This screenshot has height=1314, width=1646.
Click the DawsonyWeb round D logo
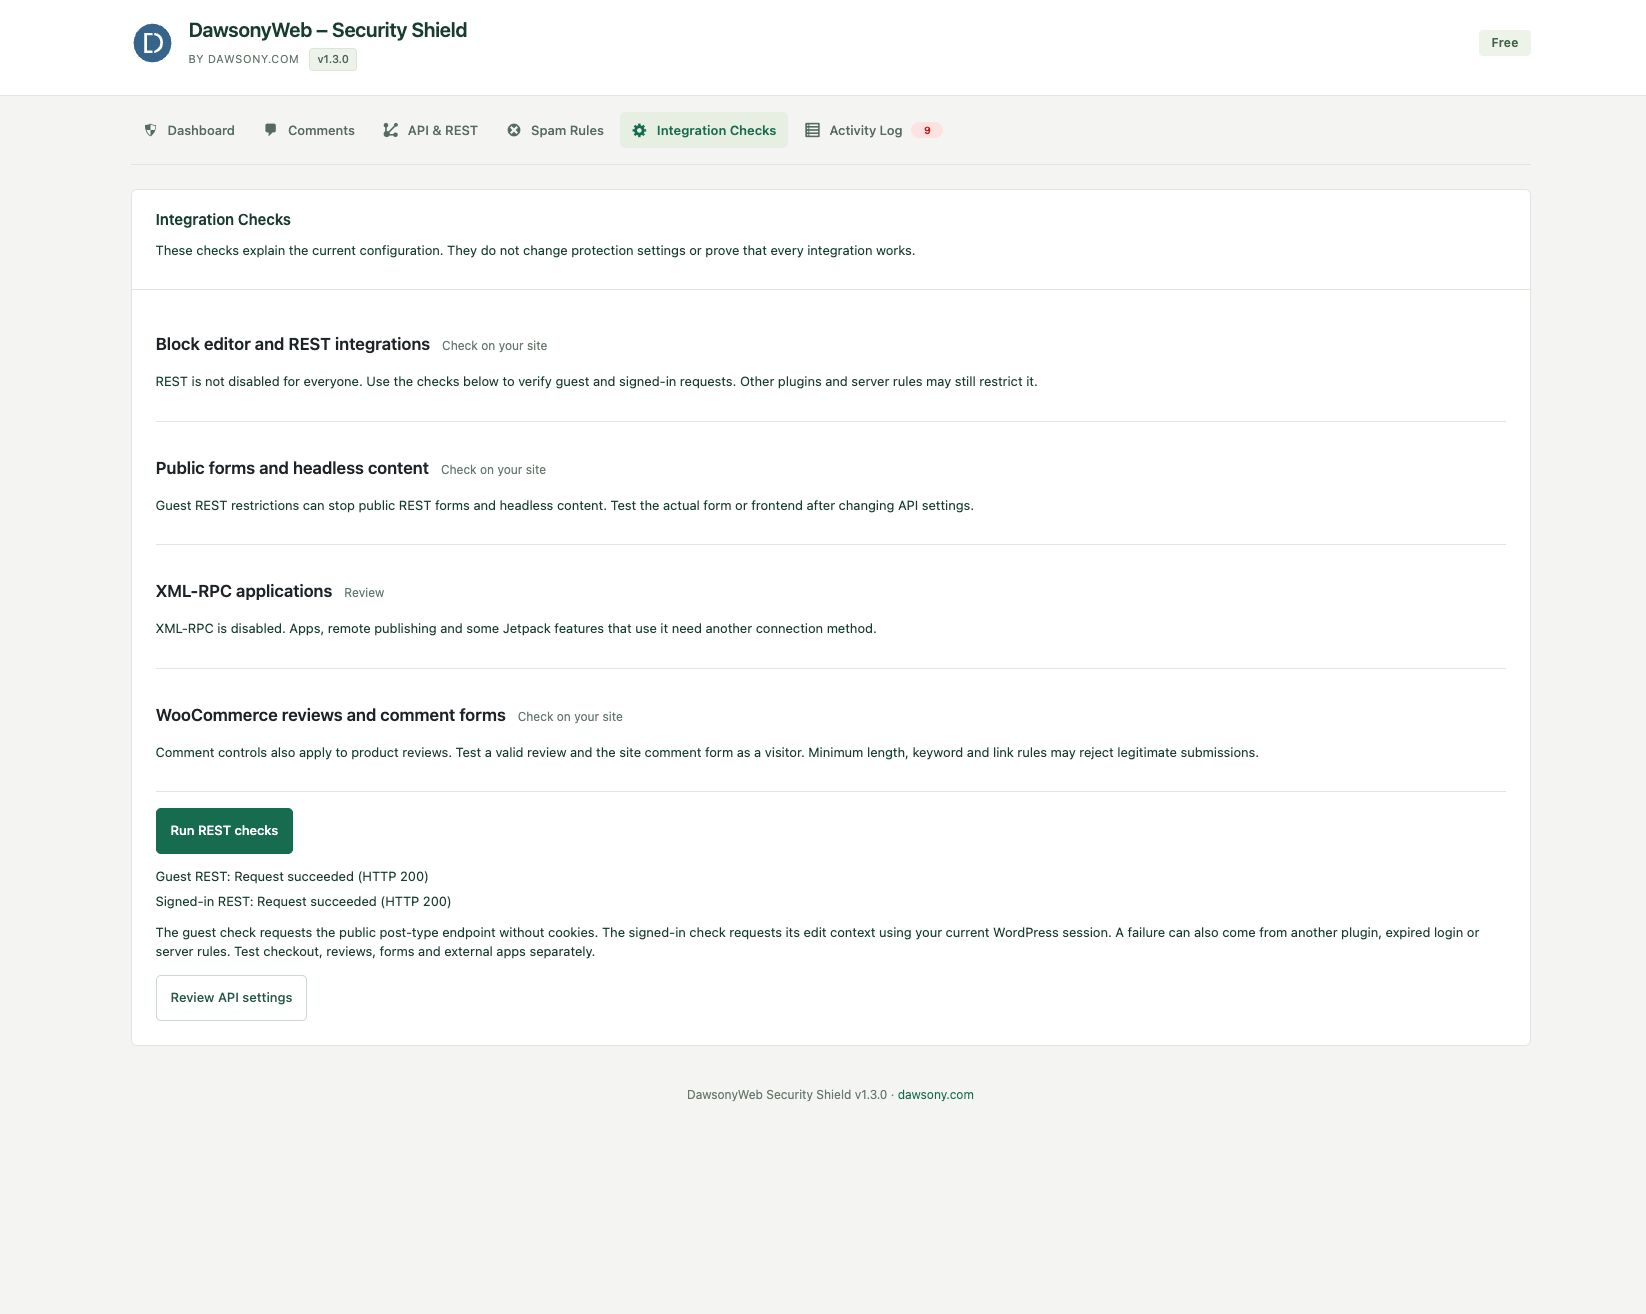pos(153,43)
